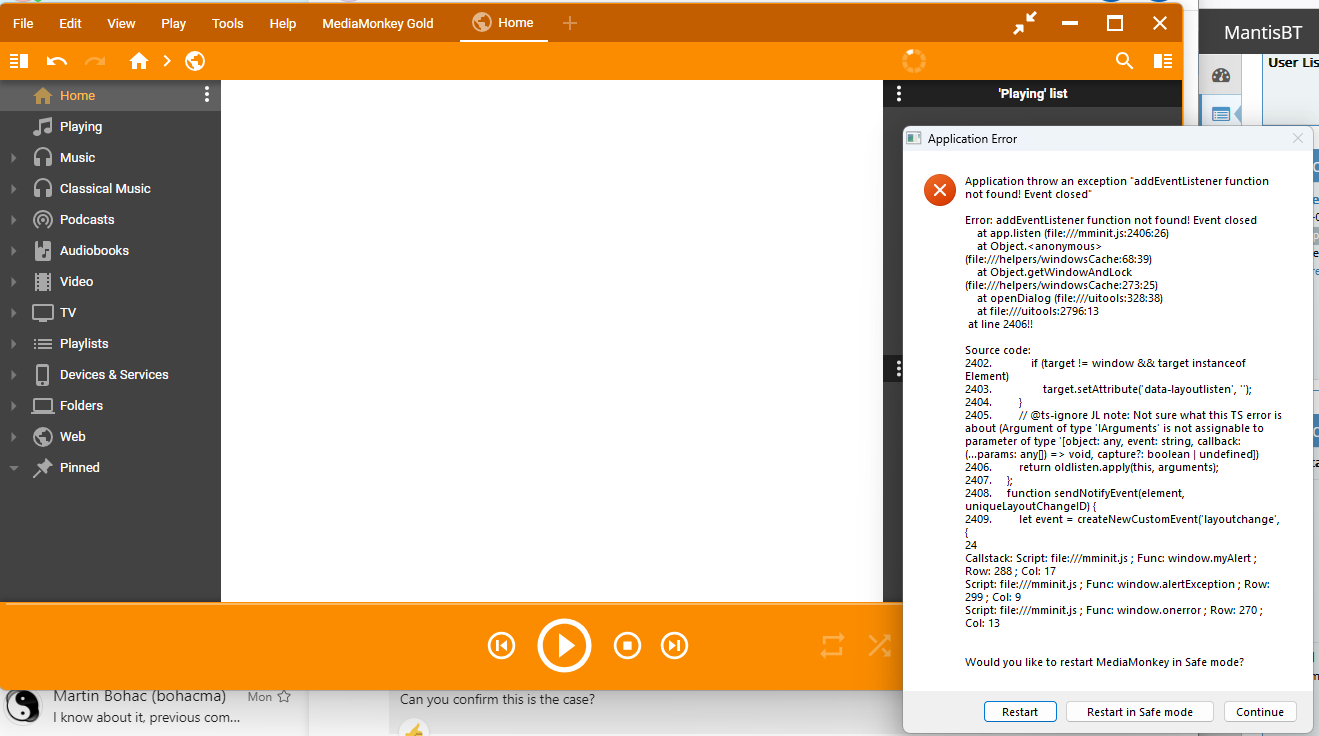The image size is (1319, 736).
Task: Toggle the left sidebar panel icon
Action: tap(19, 61)
